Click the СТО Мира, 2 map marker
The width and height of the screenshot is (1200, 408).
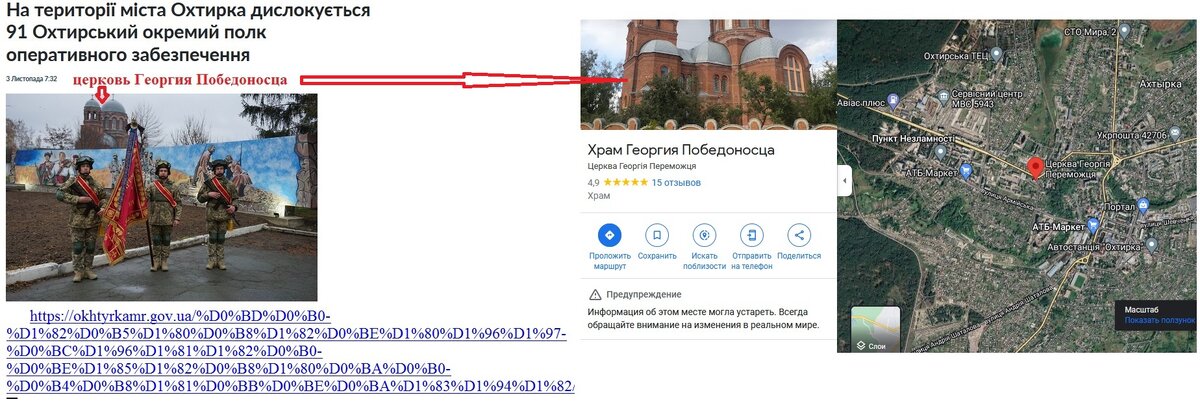tap(1124, 32)
